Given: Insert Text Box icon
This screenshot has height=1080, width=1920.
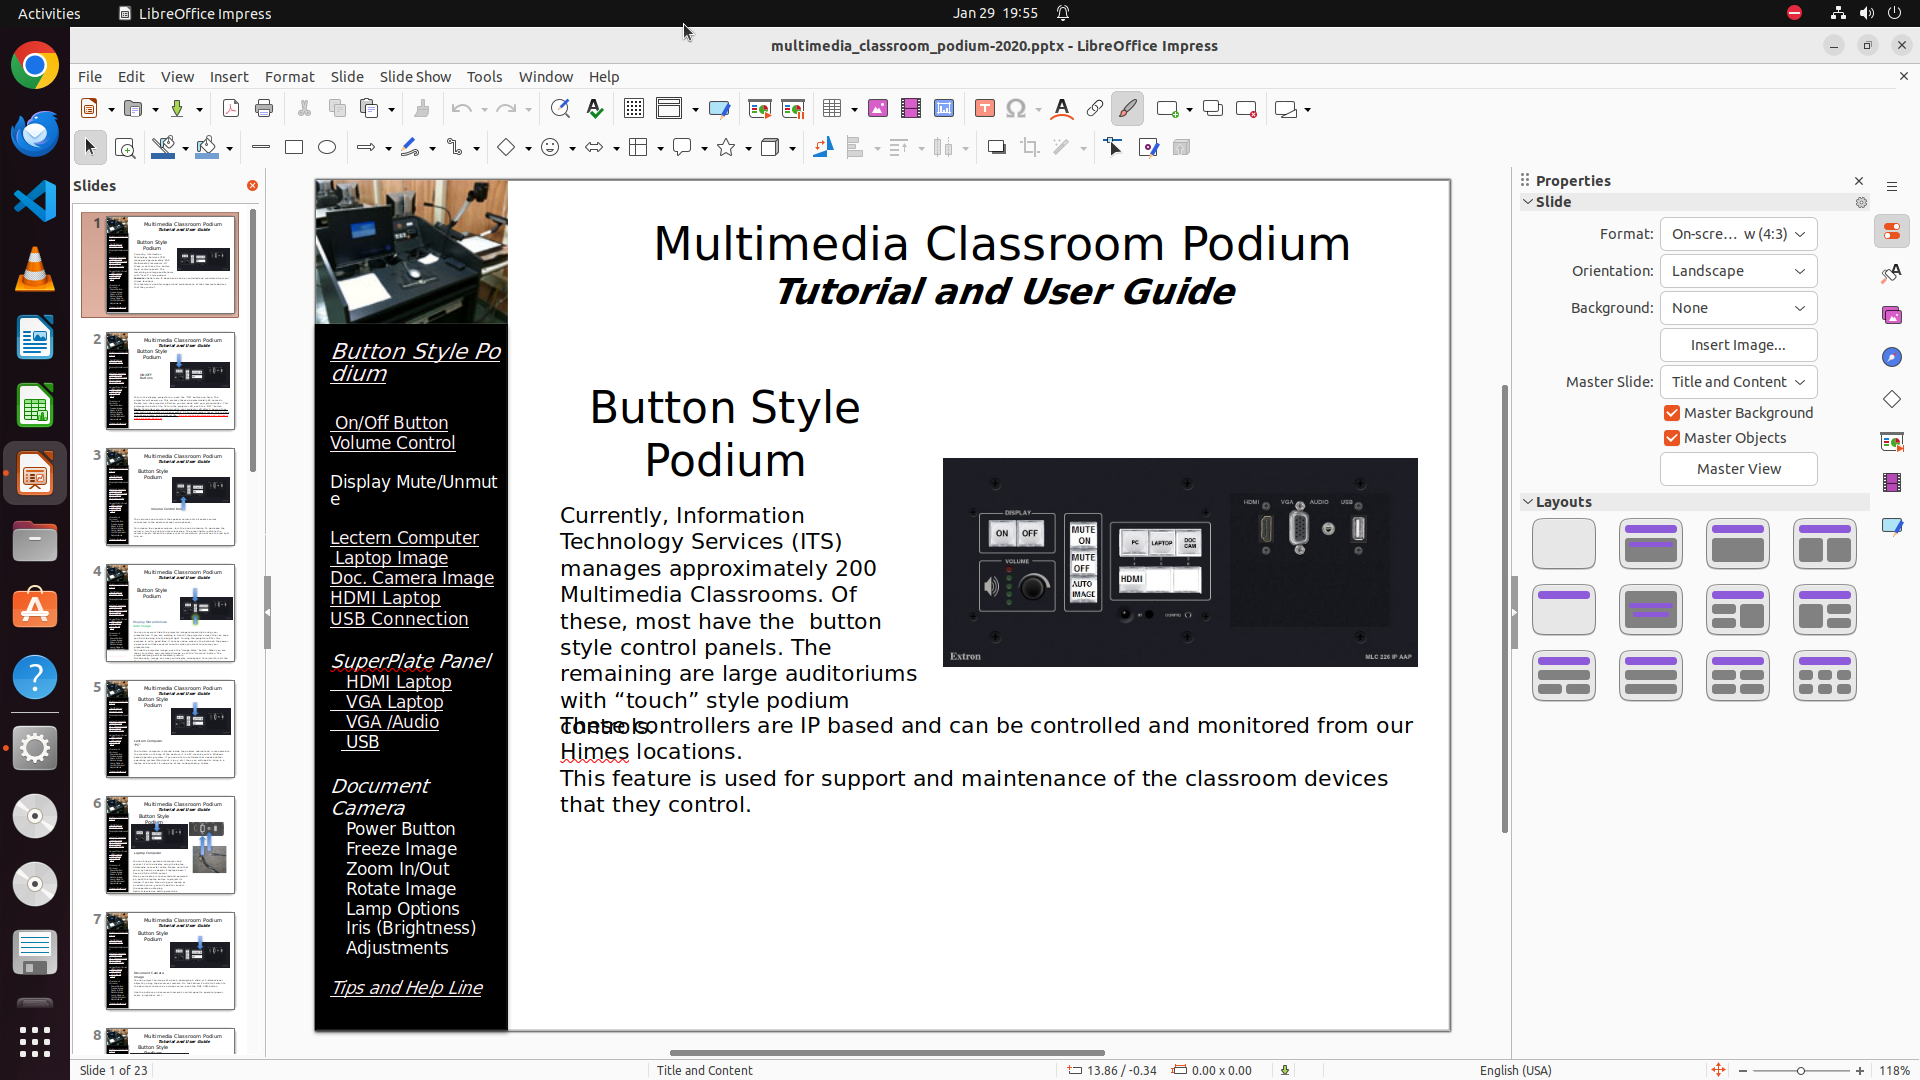Looking at the screenshot, I should [x=984, y=109].
